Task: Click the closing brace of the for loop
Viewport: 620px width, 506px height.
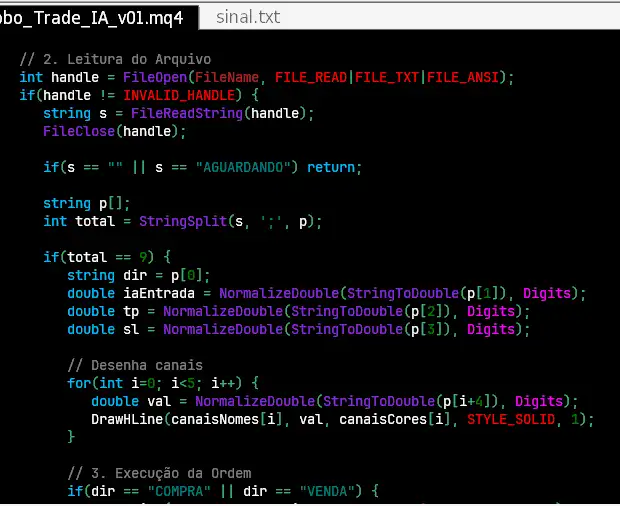Action: click(71, 437)
